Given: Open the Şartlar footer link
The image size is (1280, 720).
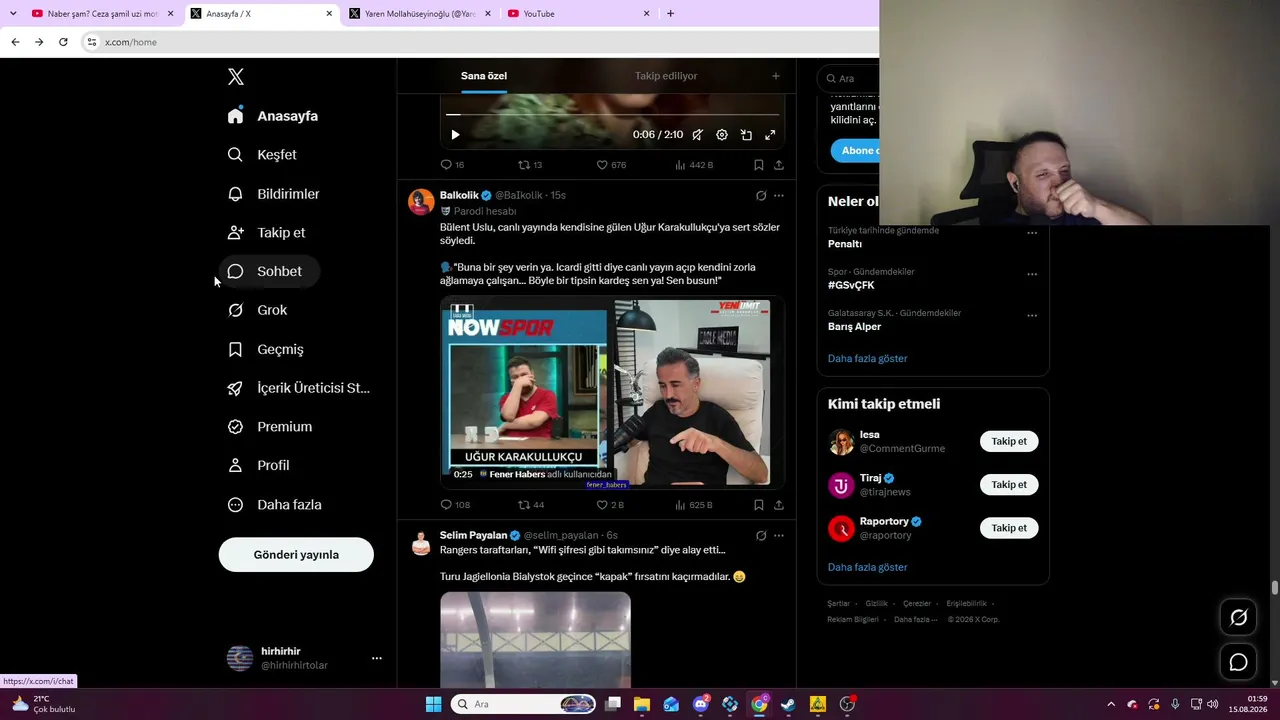Looking at the screenshot, I should 838,604.
